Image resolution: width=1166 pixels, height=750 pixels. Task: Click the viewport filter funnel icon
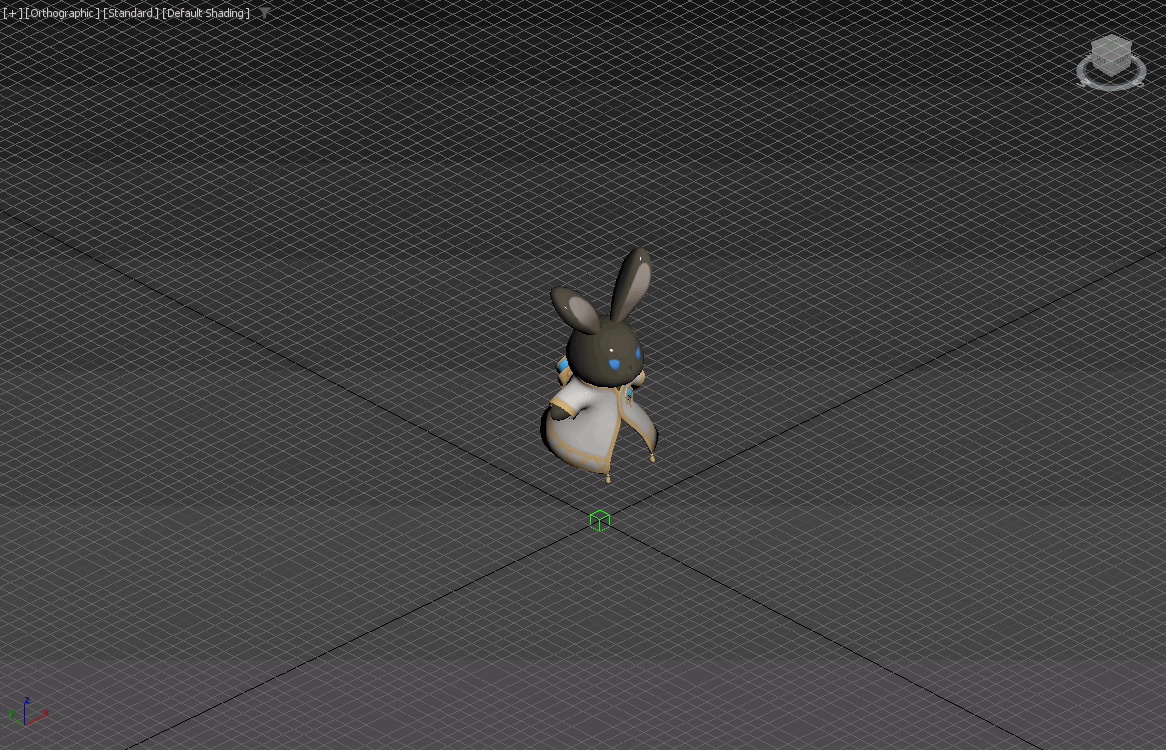[264, 13]
